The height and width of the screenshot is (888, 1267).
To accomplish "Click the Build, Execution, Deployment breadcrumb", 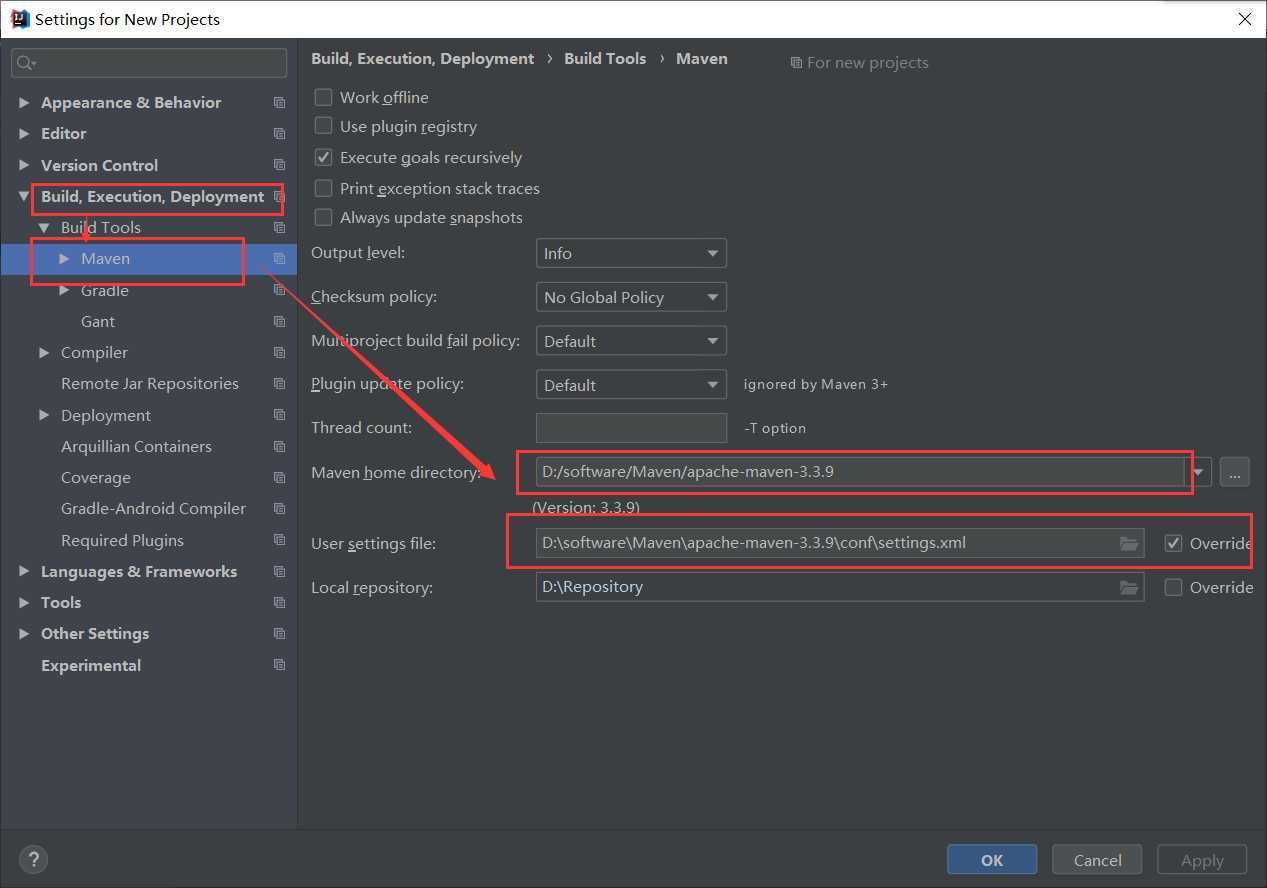I will (x=422, y=58).
